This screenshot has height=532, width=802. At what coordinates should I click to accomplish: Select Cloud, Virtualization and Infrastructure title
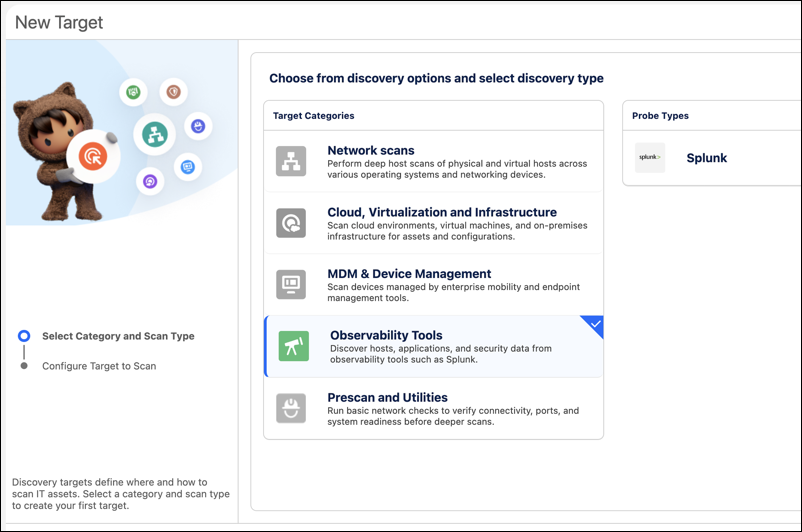tap(442, 212)
